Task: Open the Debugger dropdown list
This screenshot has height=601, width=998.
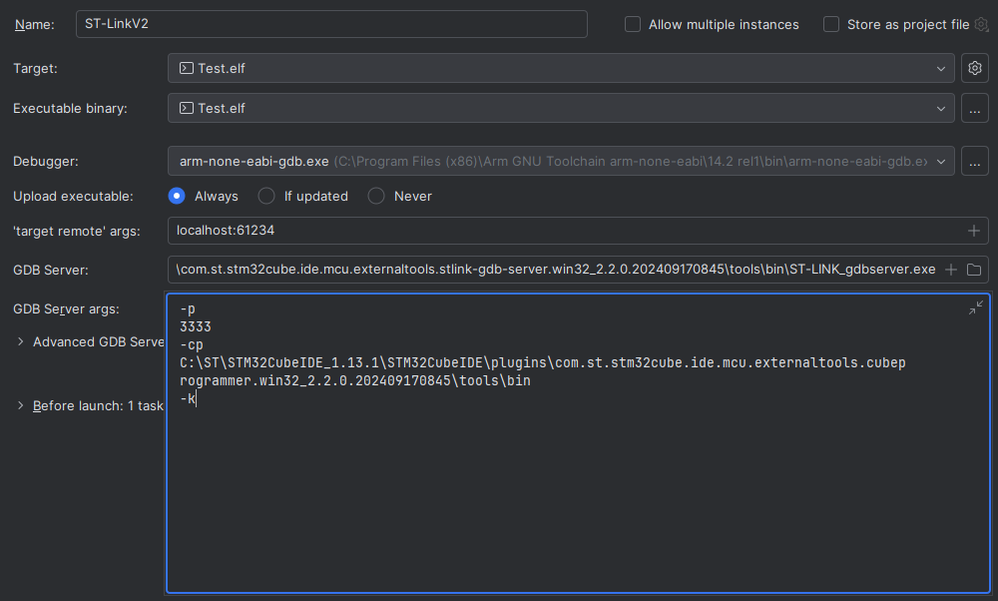Action: point(941,161)
